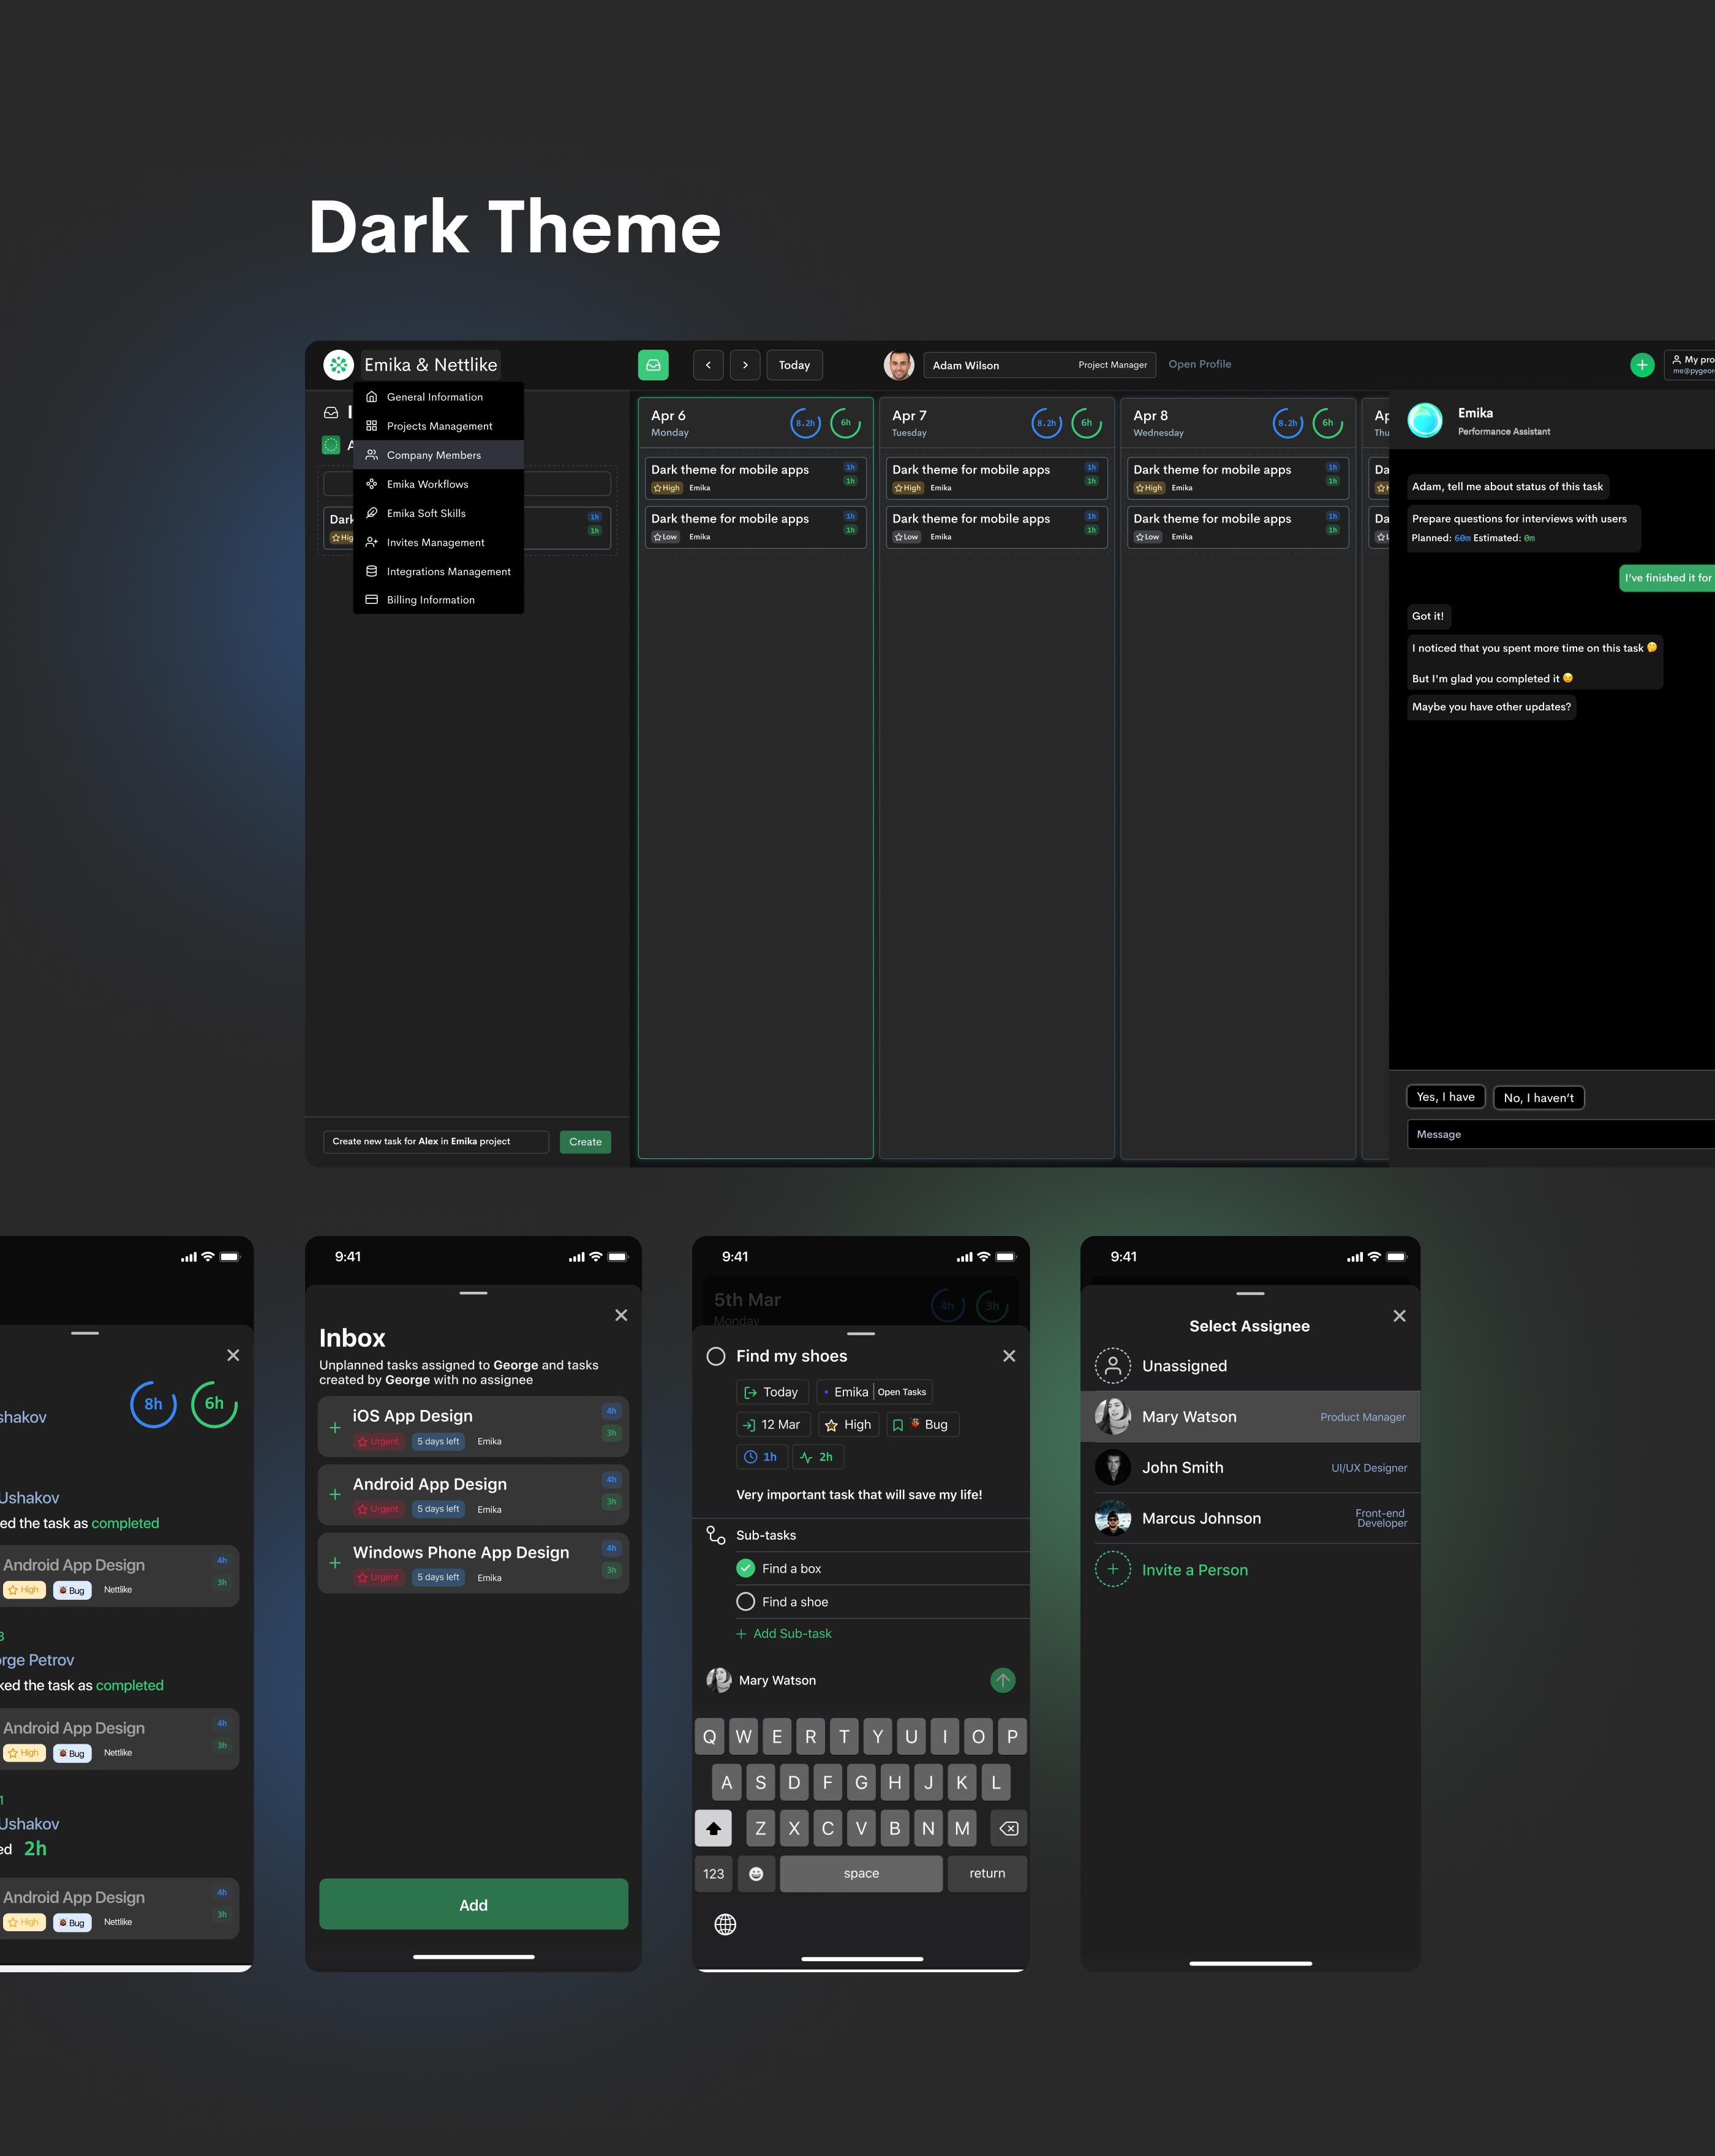Click the Open Profile link

coord(1199,364)
